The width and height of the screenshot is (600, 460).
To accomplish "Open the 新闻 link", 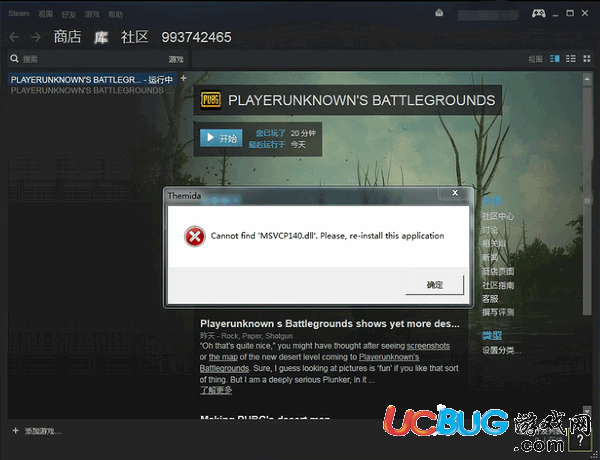I will (490, 258).
